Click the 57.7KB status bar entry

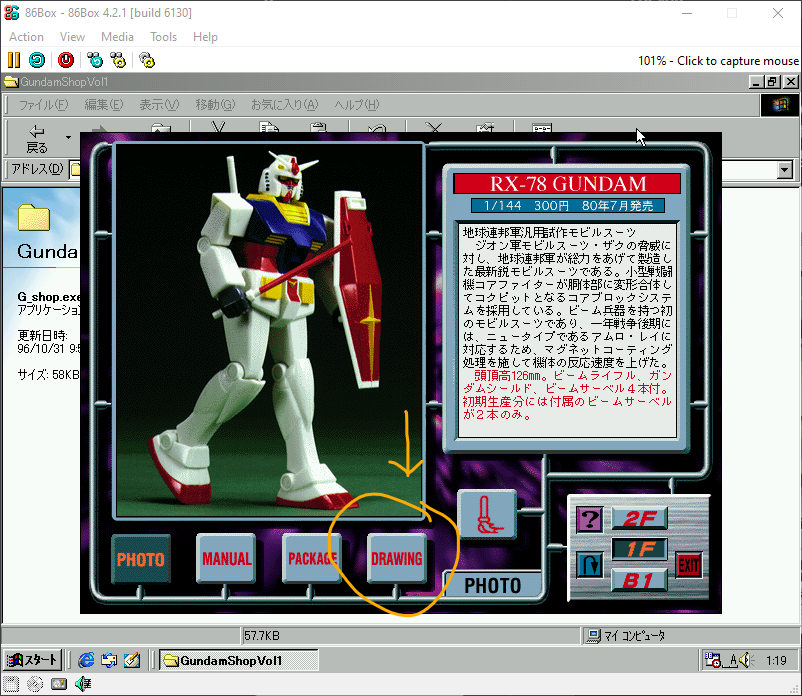262,636
